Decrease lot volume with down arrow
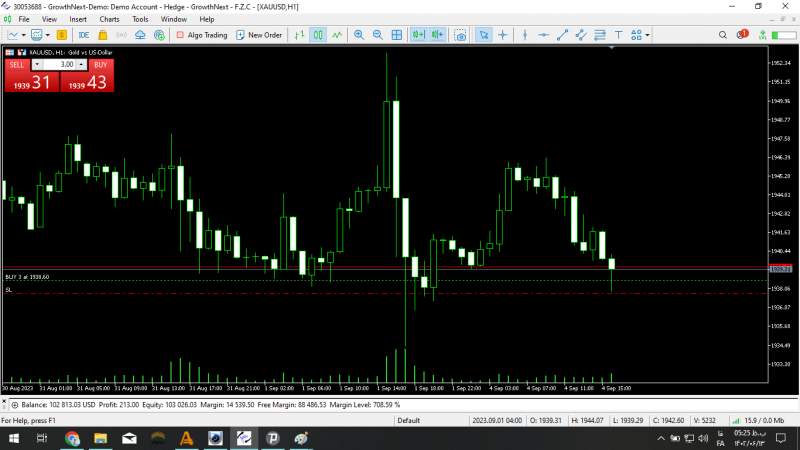800x450 pixels. [37, 64]
